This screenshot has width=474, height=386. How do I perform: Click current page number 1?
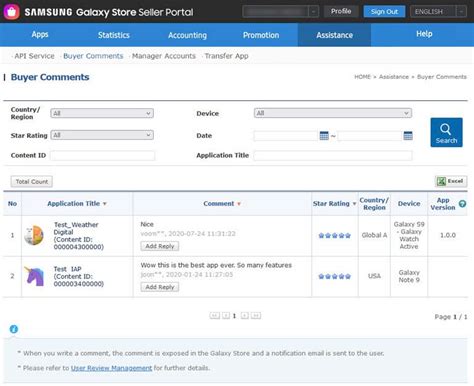234,316
